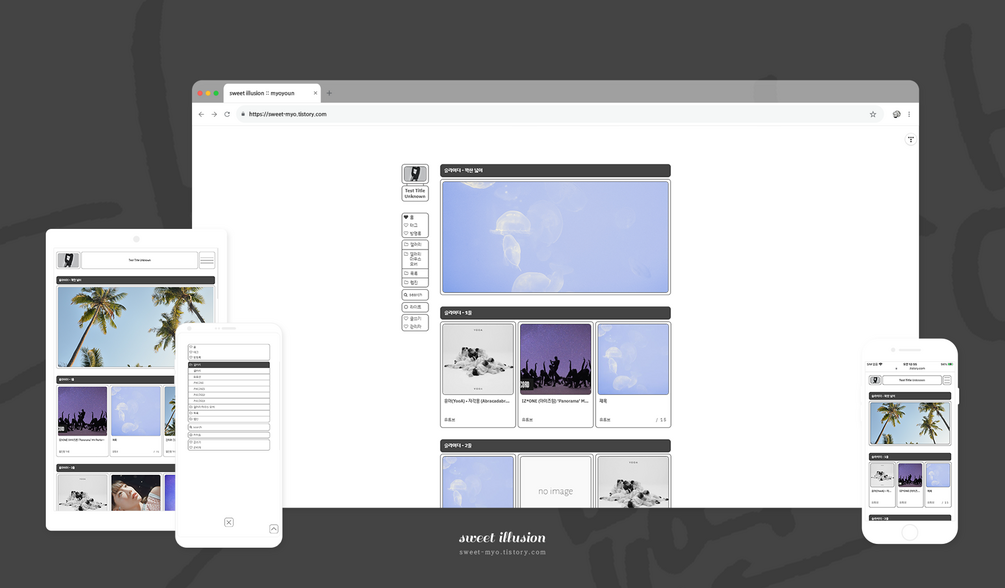Close the mobile menu with X icon
The image size is (1005, 588).
tap(229, 523)
